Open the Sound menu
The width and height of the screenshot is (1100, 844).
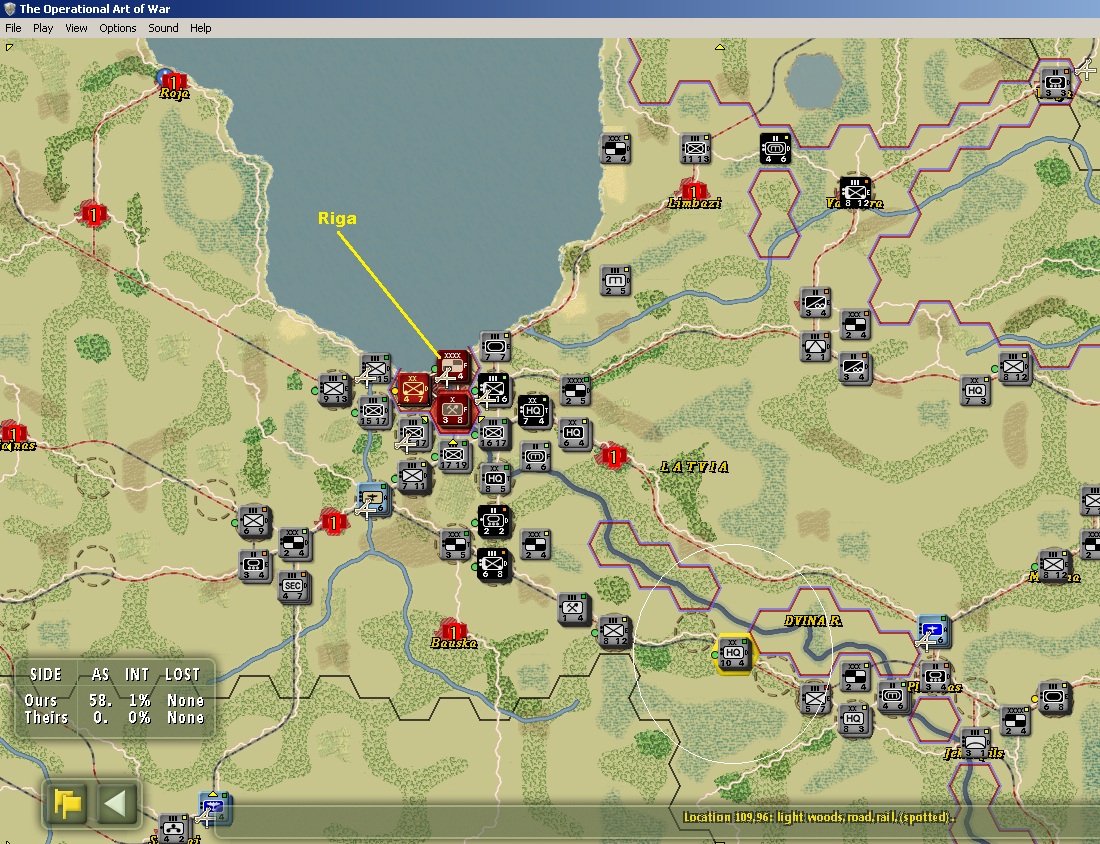coord(163,28)
